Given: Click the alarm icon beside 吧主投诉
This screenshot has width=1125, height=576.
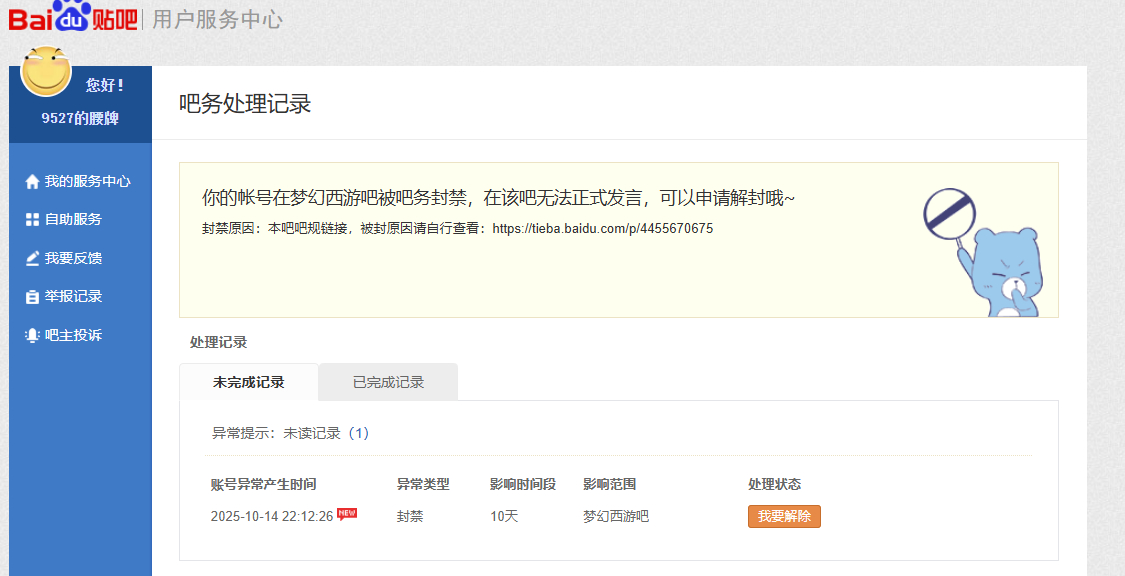Looking at the screenshot, I should (32, 336).
